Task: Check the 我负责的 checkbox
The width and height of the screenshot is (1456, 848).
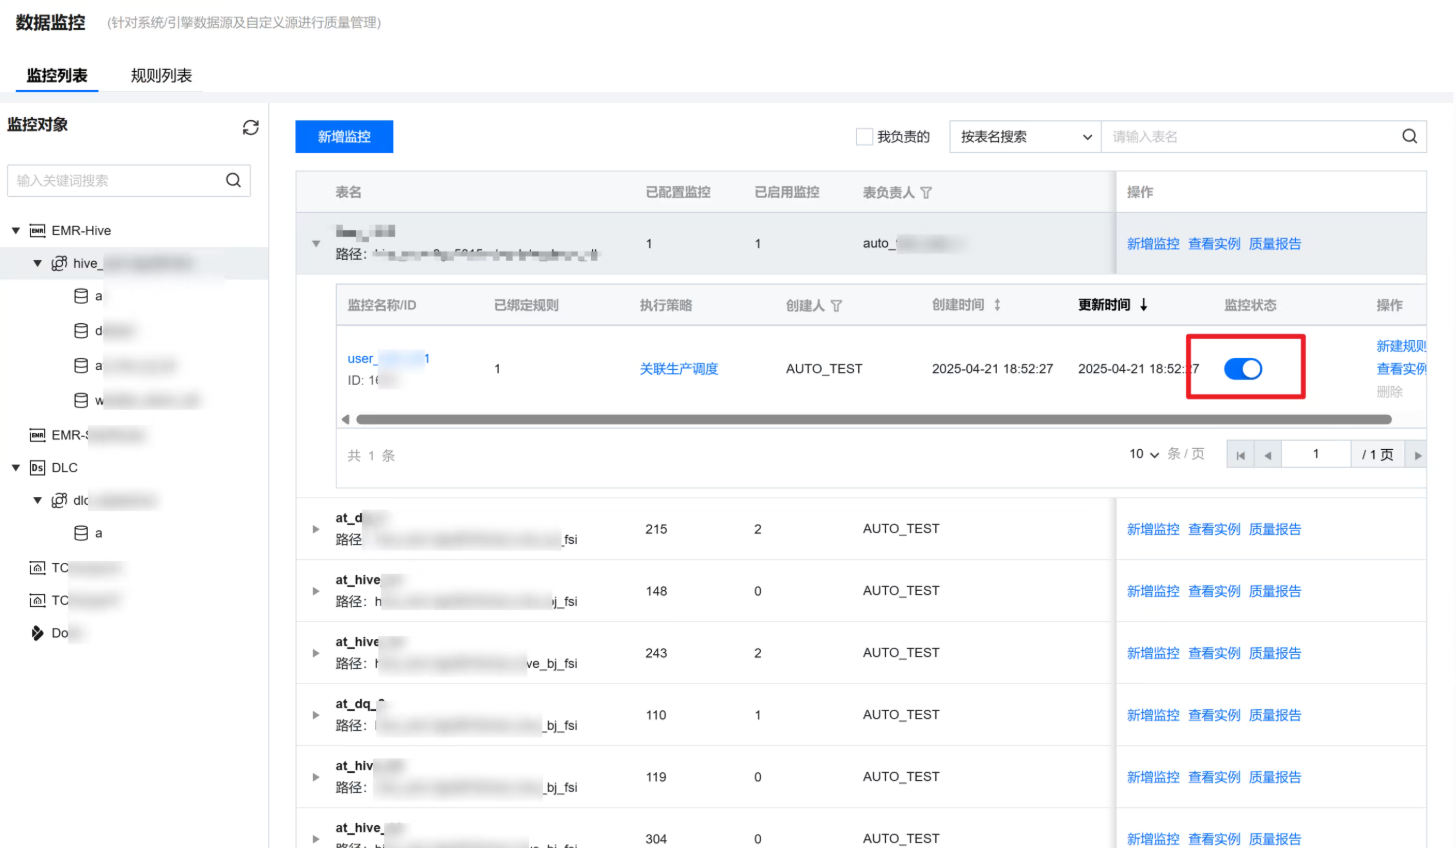Action: tap(864, 137)
